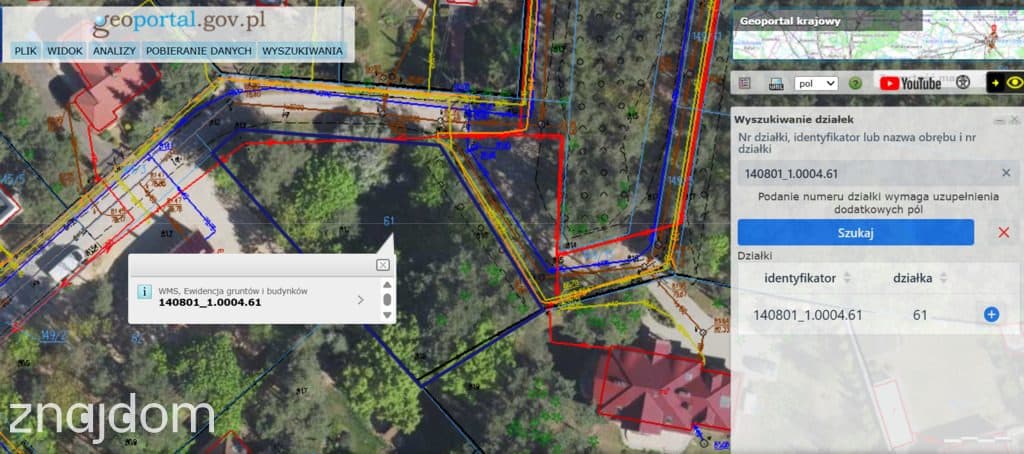The height and width of the screenshot is (454, 1024).
Task: Clear the parcel search field with the X
Action: (1006, 173)
